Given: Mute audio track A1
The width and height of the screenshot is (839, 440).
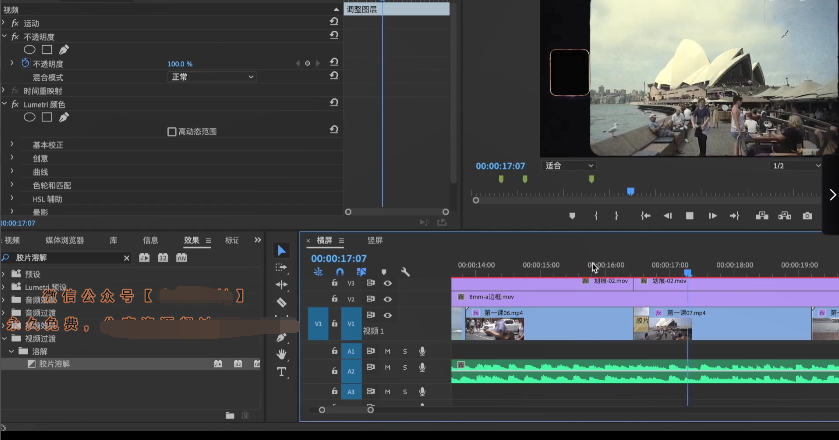Looking at the screenshot, I should point(387,351).
